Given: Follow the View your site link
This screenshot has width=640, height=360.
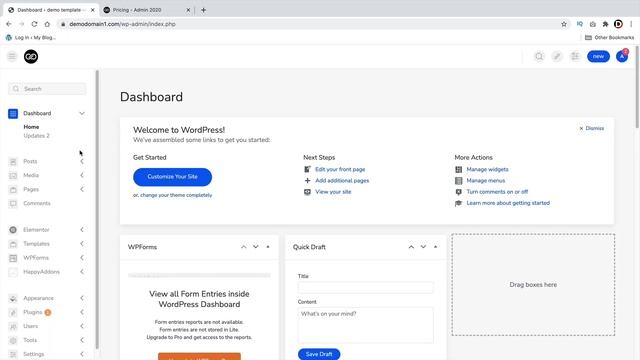Looking at the screenshot, I should pos(333,192).
